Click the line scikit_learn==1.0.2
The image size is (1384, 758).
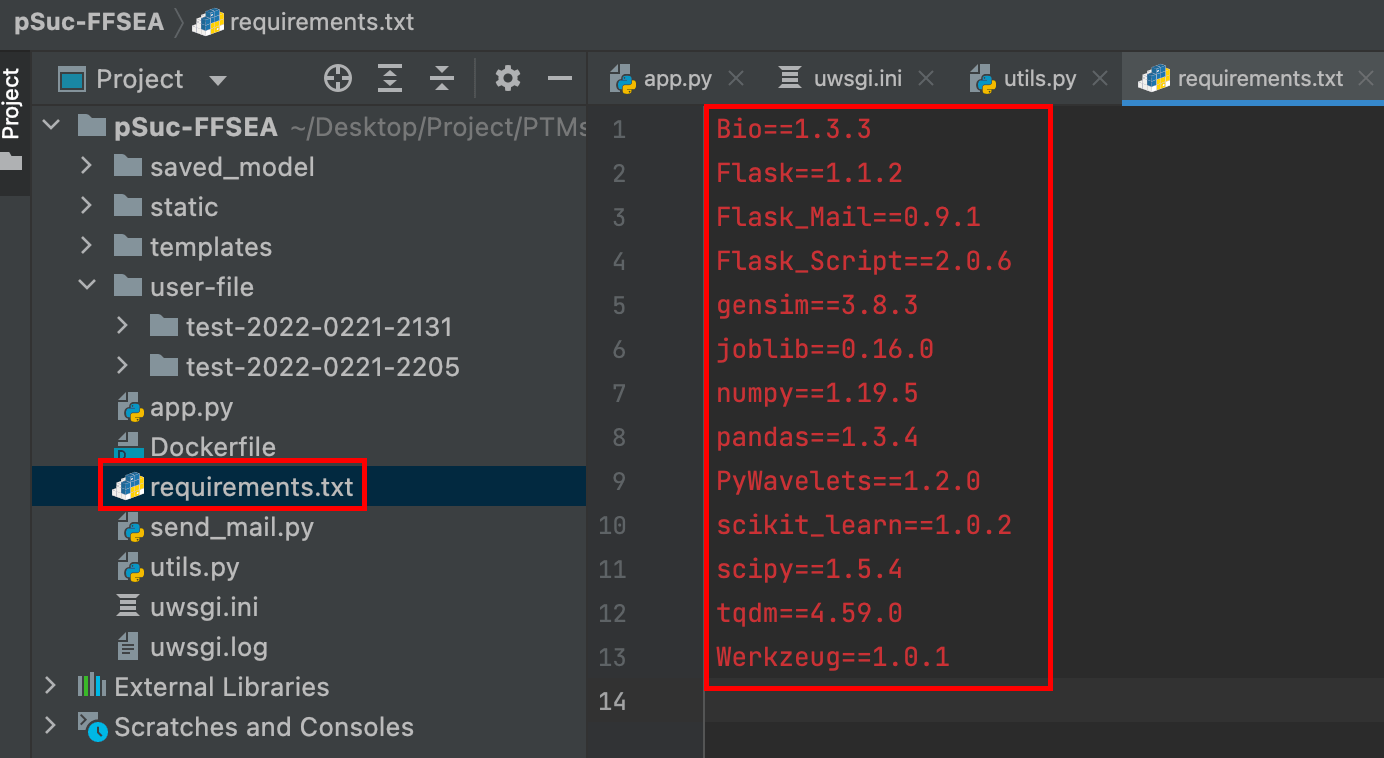(864, 525)
